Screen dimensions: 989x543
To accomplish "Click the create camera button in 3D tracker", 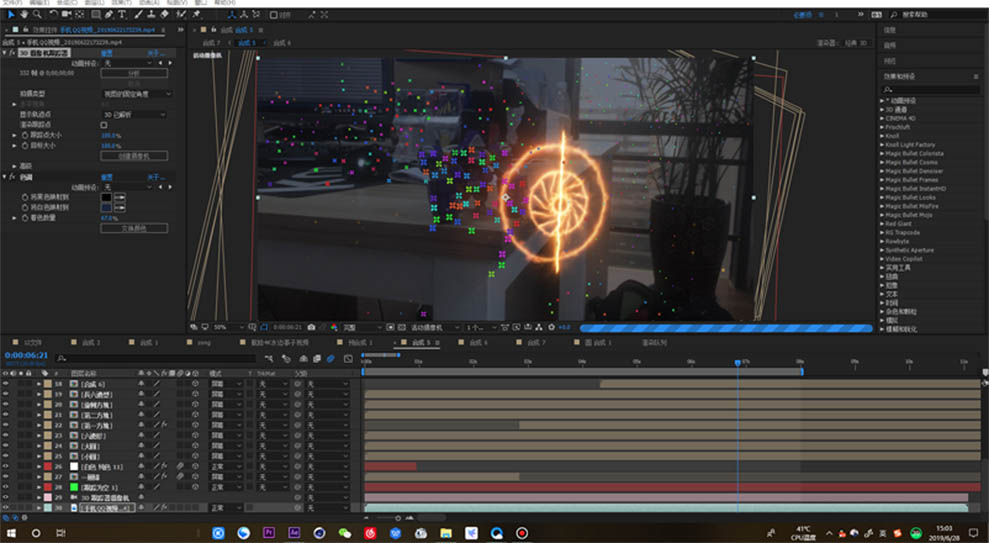I will (132, 156).
